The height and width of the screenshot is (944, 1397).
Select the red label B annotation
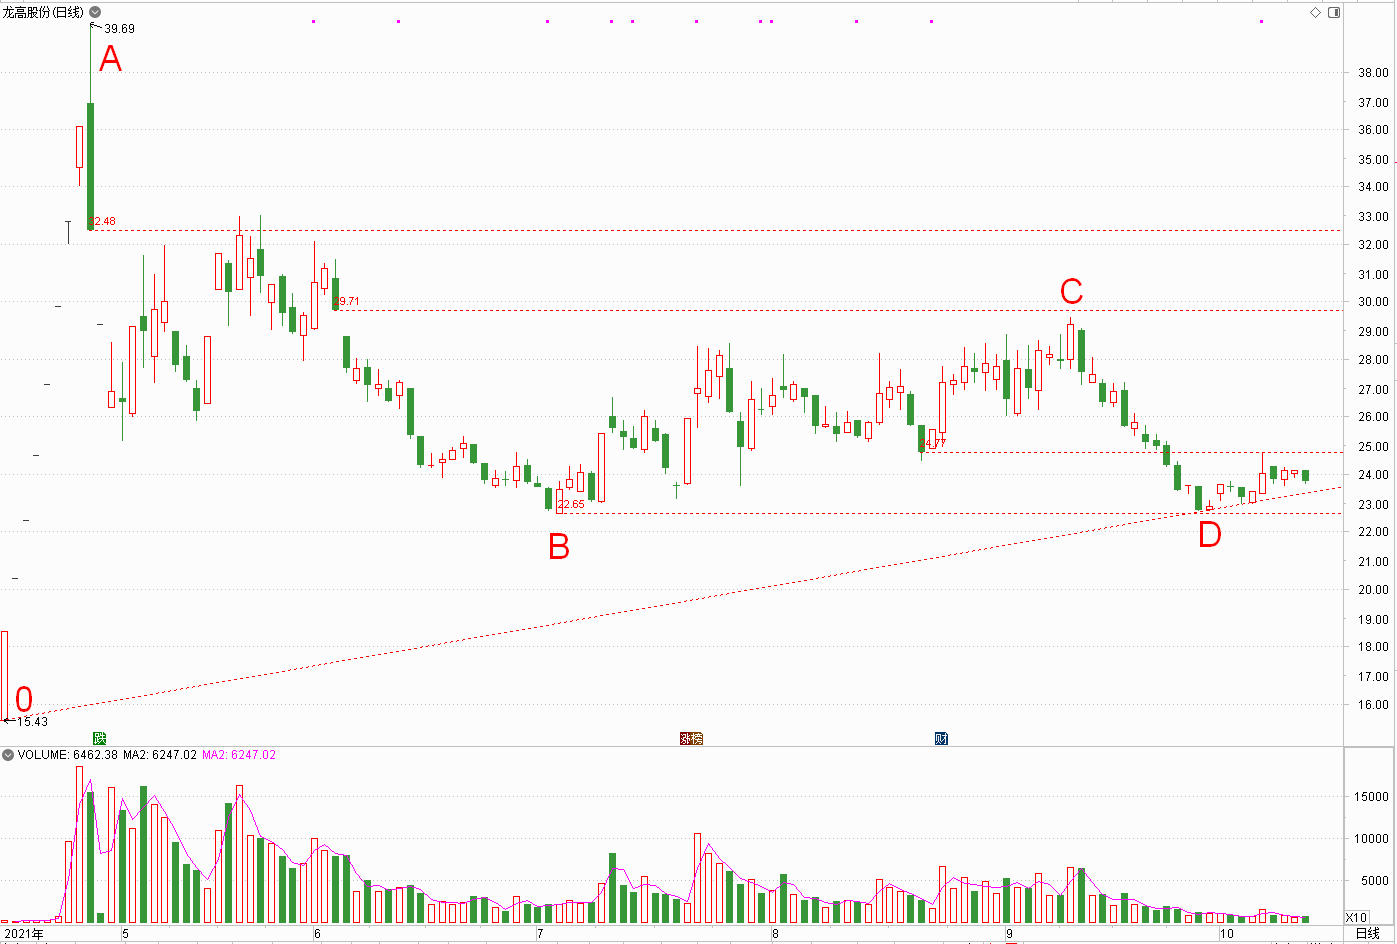(x=558, y=546)
